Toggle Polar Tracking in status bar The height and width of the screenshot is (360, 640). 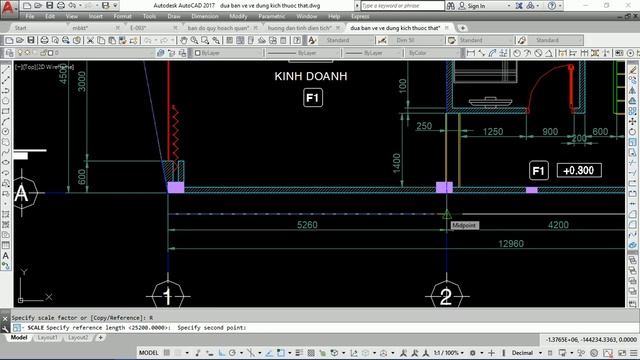[232, 353]
